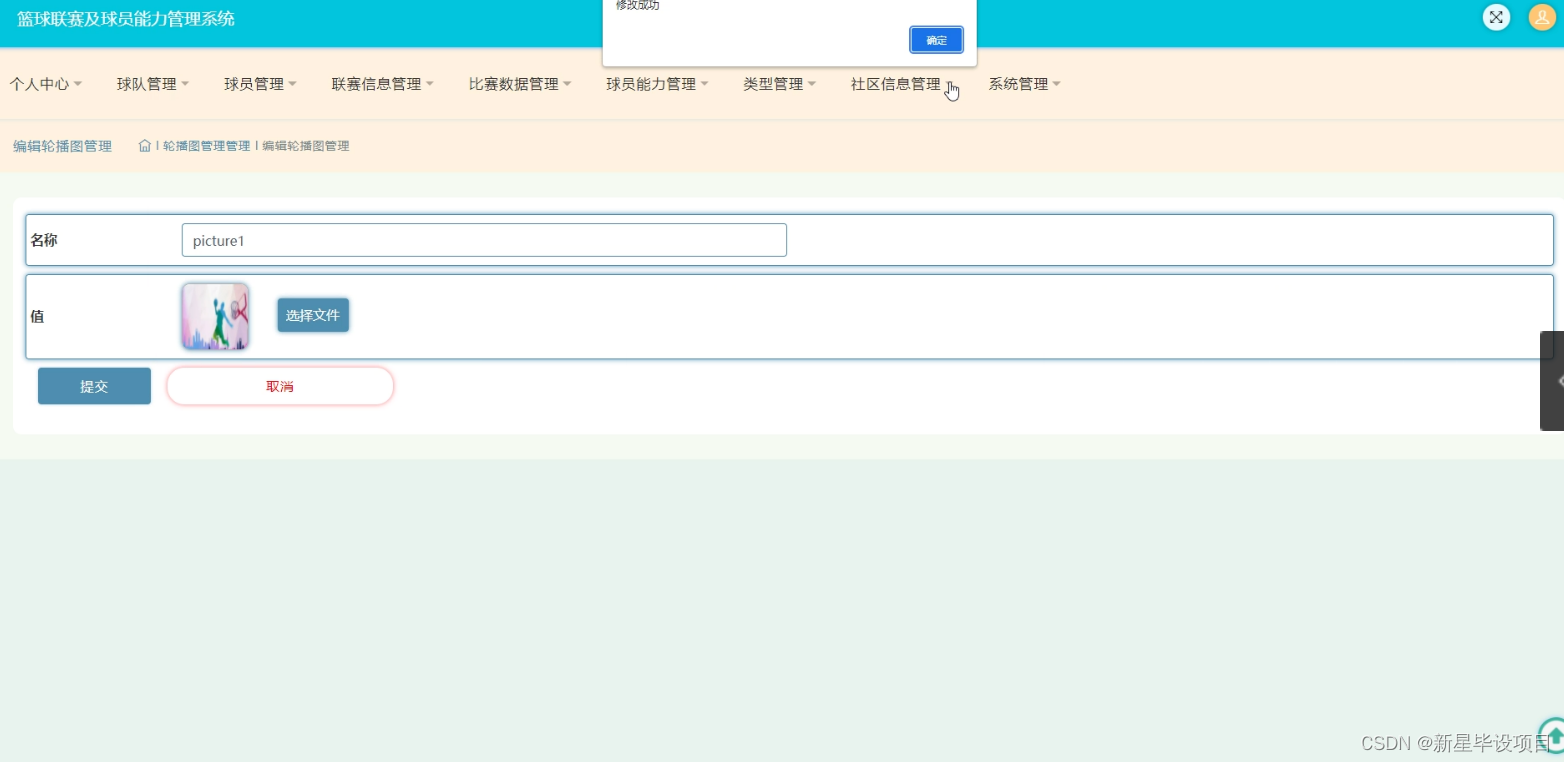Click 球员能力管理 in navigation
This screenshot has width=1564, height=762.
coord(650,84)
